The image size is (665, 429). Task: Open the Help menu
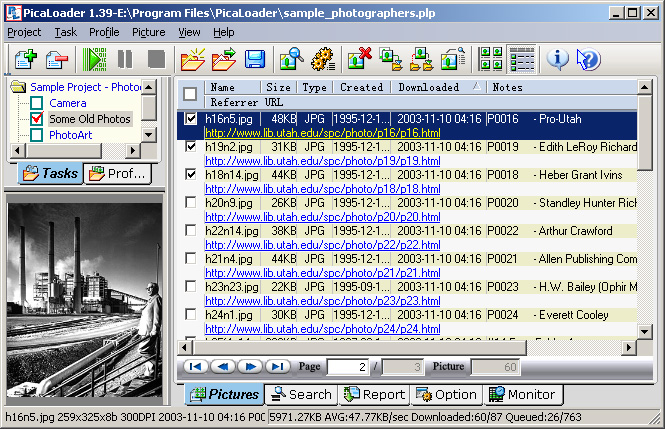click(224, 32)
